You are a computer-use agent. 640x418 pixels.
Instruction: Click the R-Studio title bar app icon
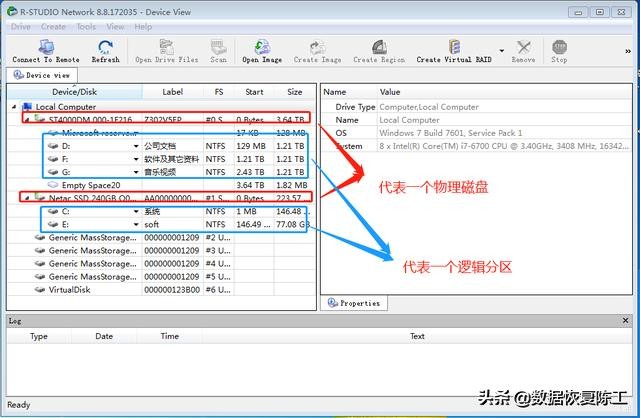pyautogui.click(x=12, y=12)
